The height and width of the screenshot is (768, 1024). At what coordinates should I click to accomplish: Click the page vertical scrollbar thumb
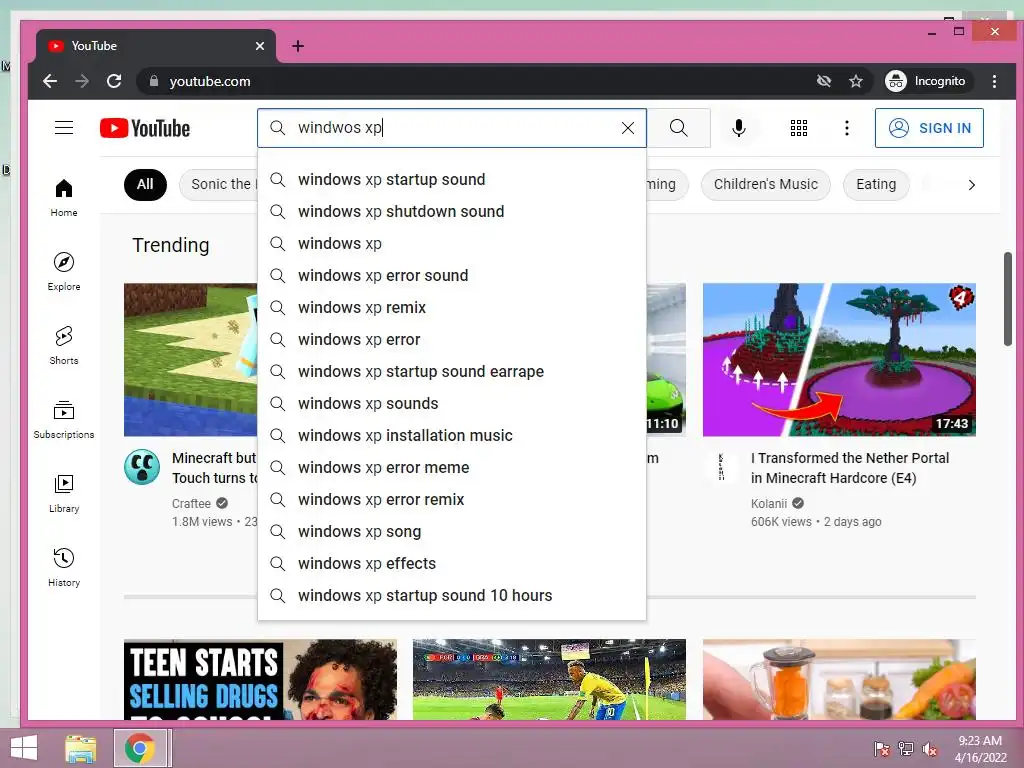tap(1008, 298)
